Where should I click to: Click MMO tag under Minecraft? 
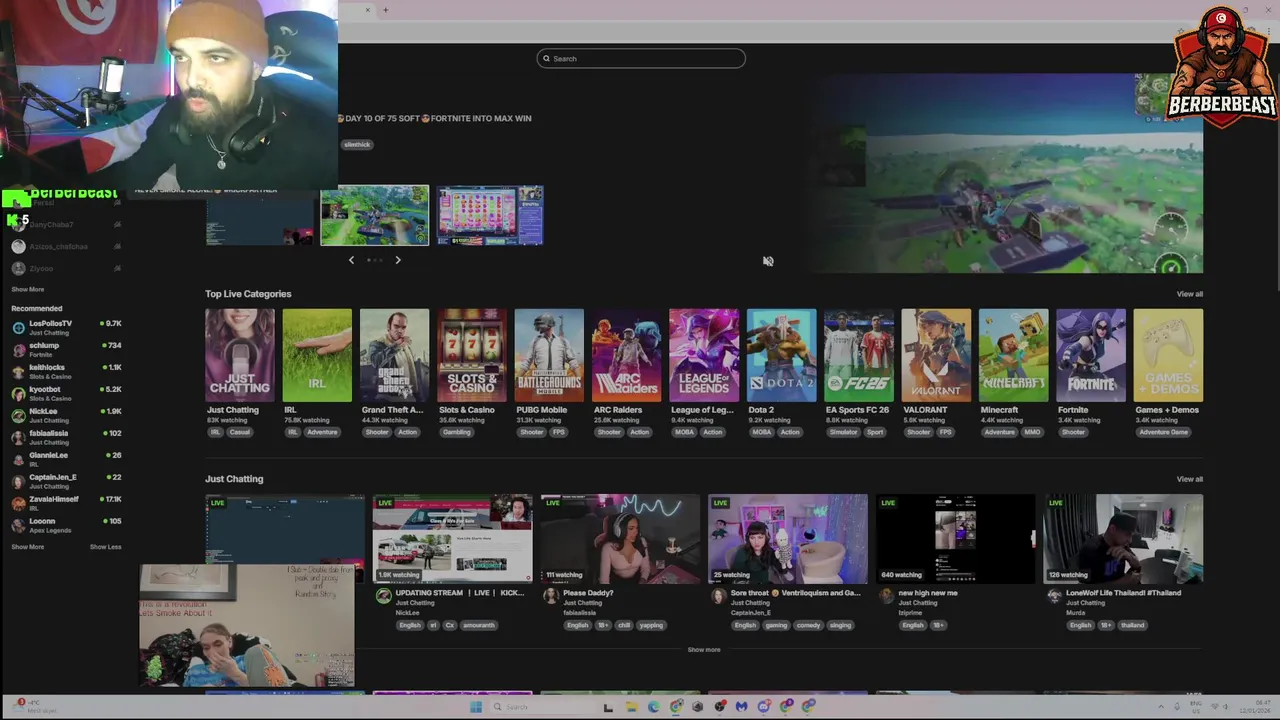click(1032, 432)
